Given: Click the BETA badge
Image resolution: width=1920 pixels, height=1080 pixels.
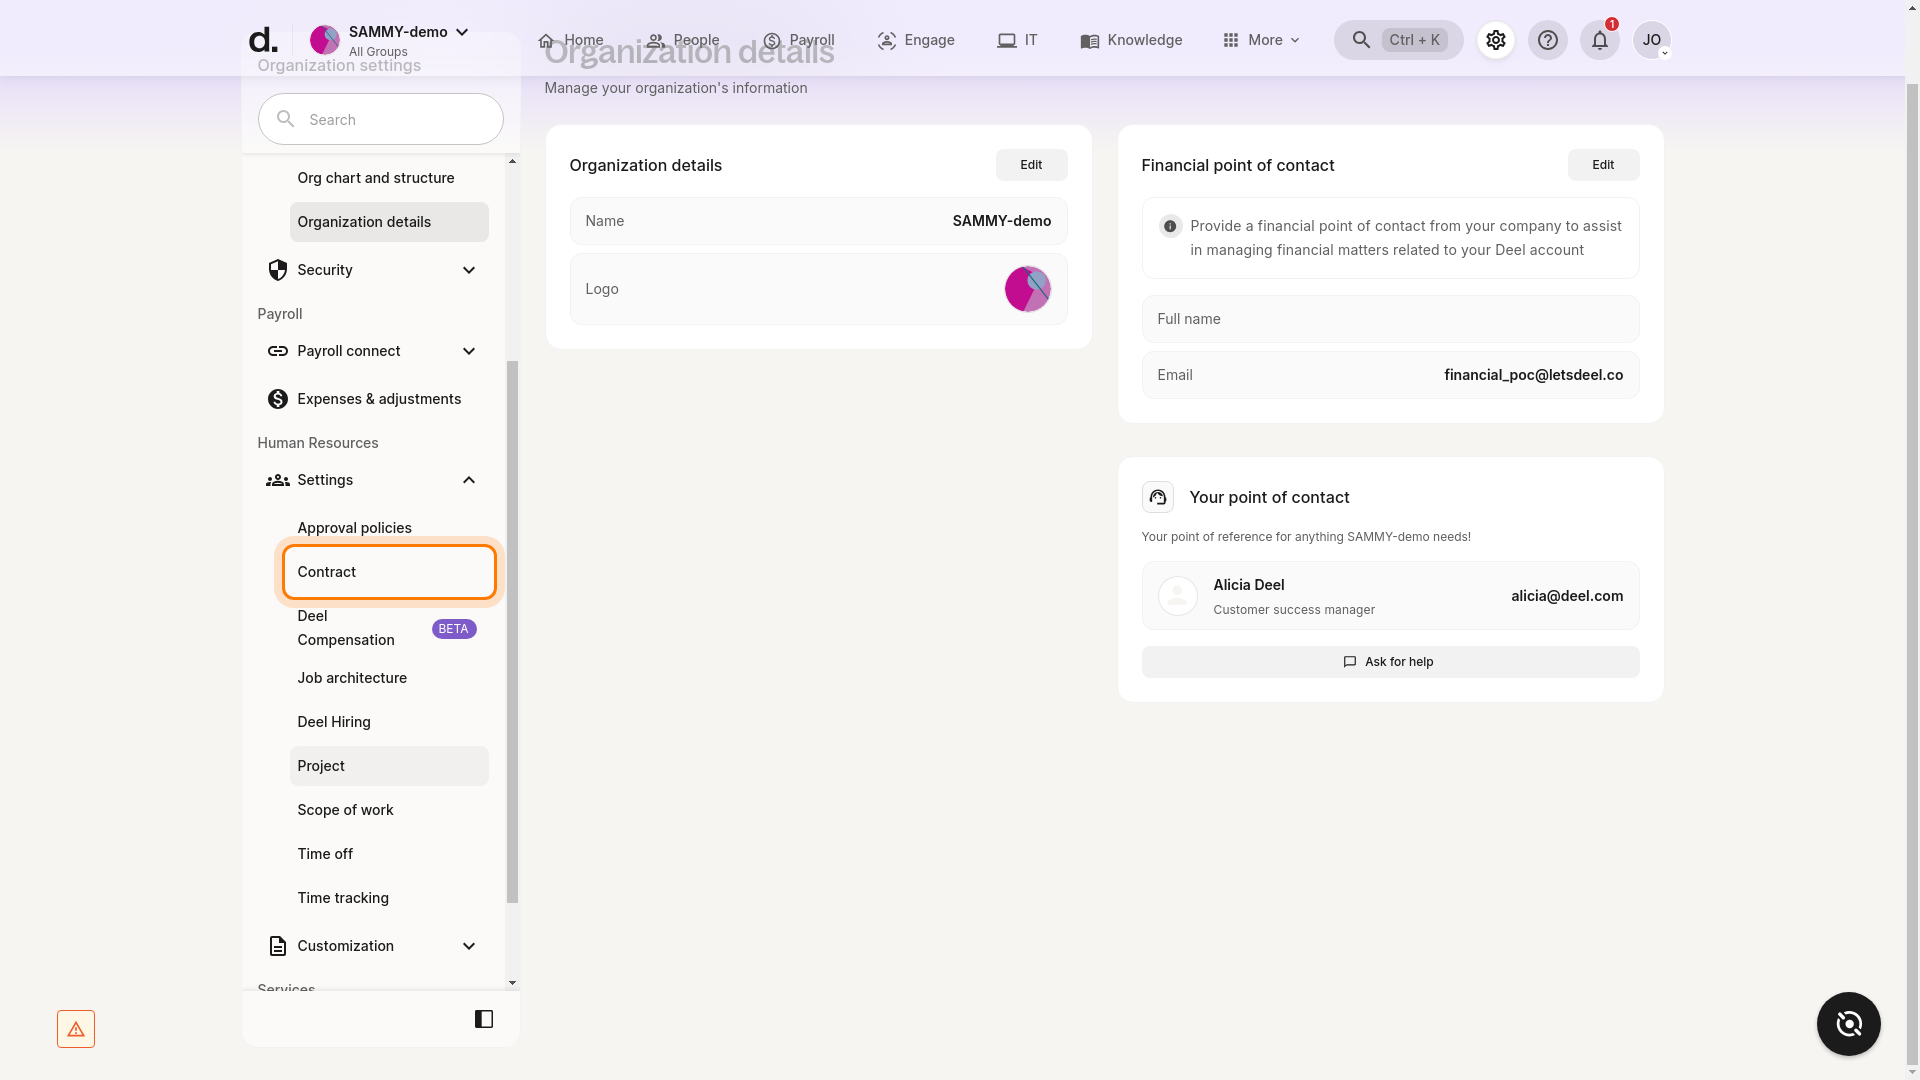Looking at the screenshot, I should [454, 629].
